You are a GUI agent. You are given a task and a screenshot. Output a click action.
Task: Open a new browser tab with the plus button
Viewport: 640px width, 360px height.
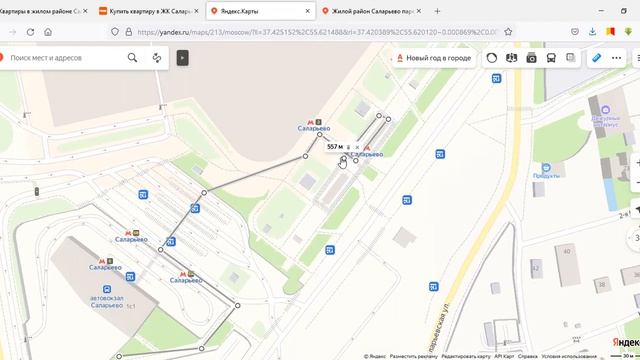pos(437,11)
